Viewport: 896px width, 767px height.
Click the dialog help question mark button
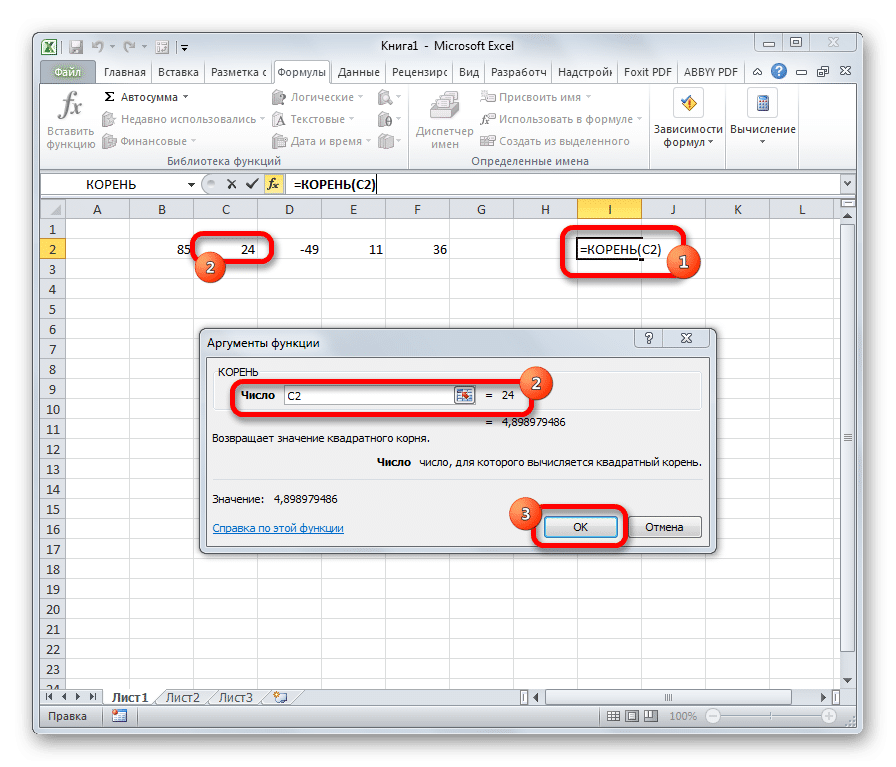tap(649, 338)
